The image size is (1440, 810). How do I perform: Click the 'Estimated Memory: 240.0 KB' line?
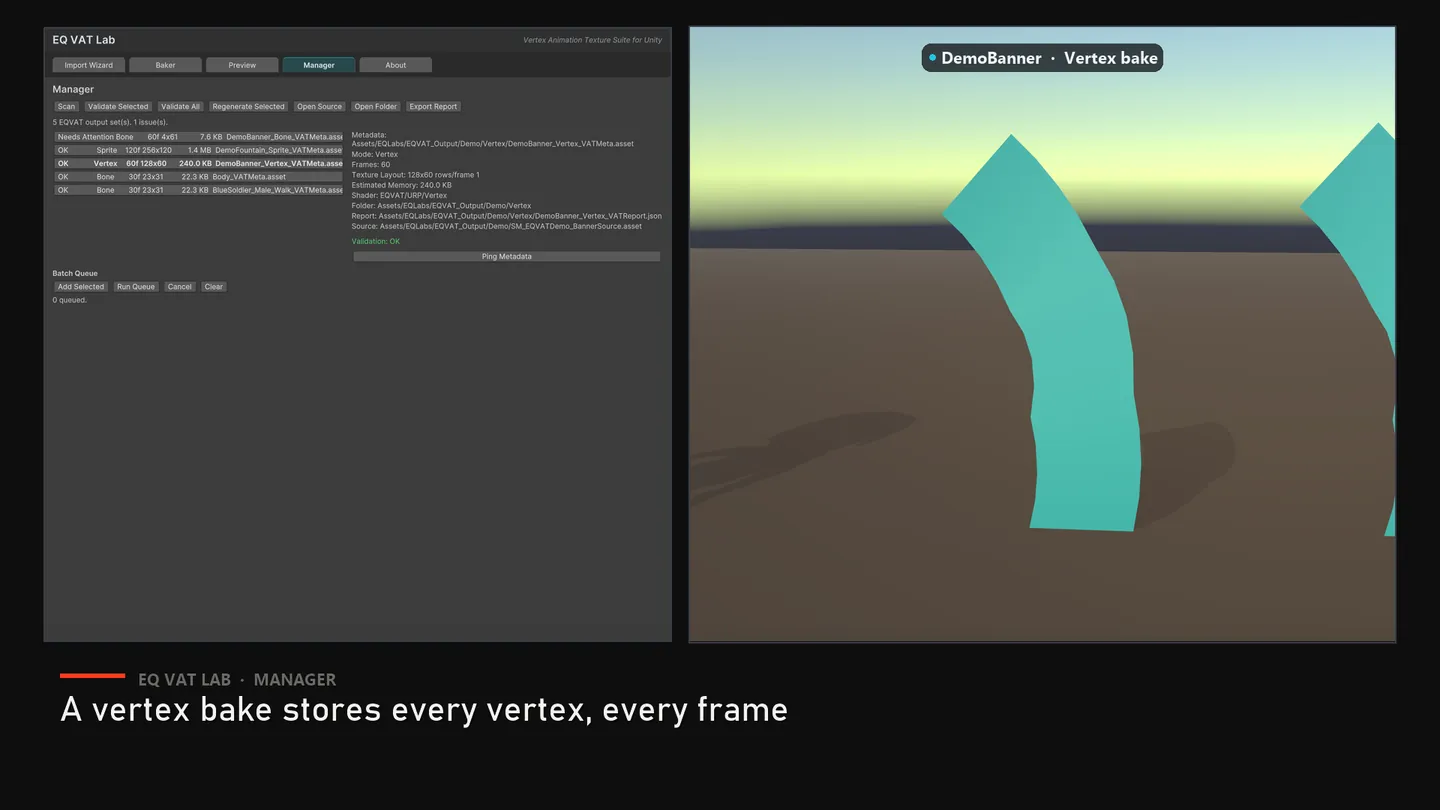pyautogui.click(x=400, y=185)
